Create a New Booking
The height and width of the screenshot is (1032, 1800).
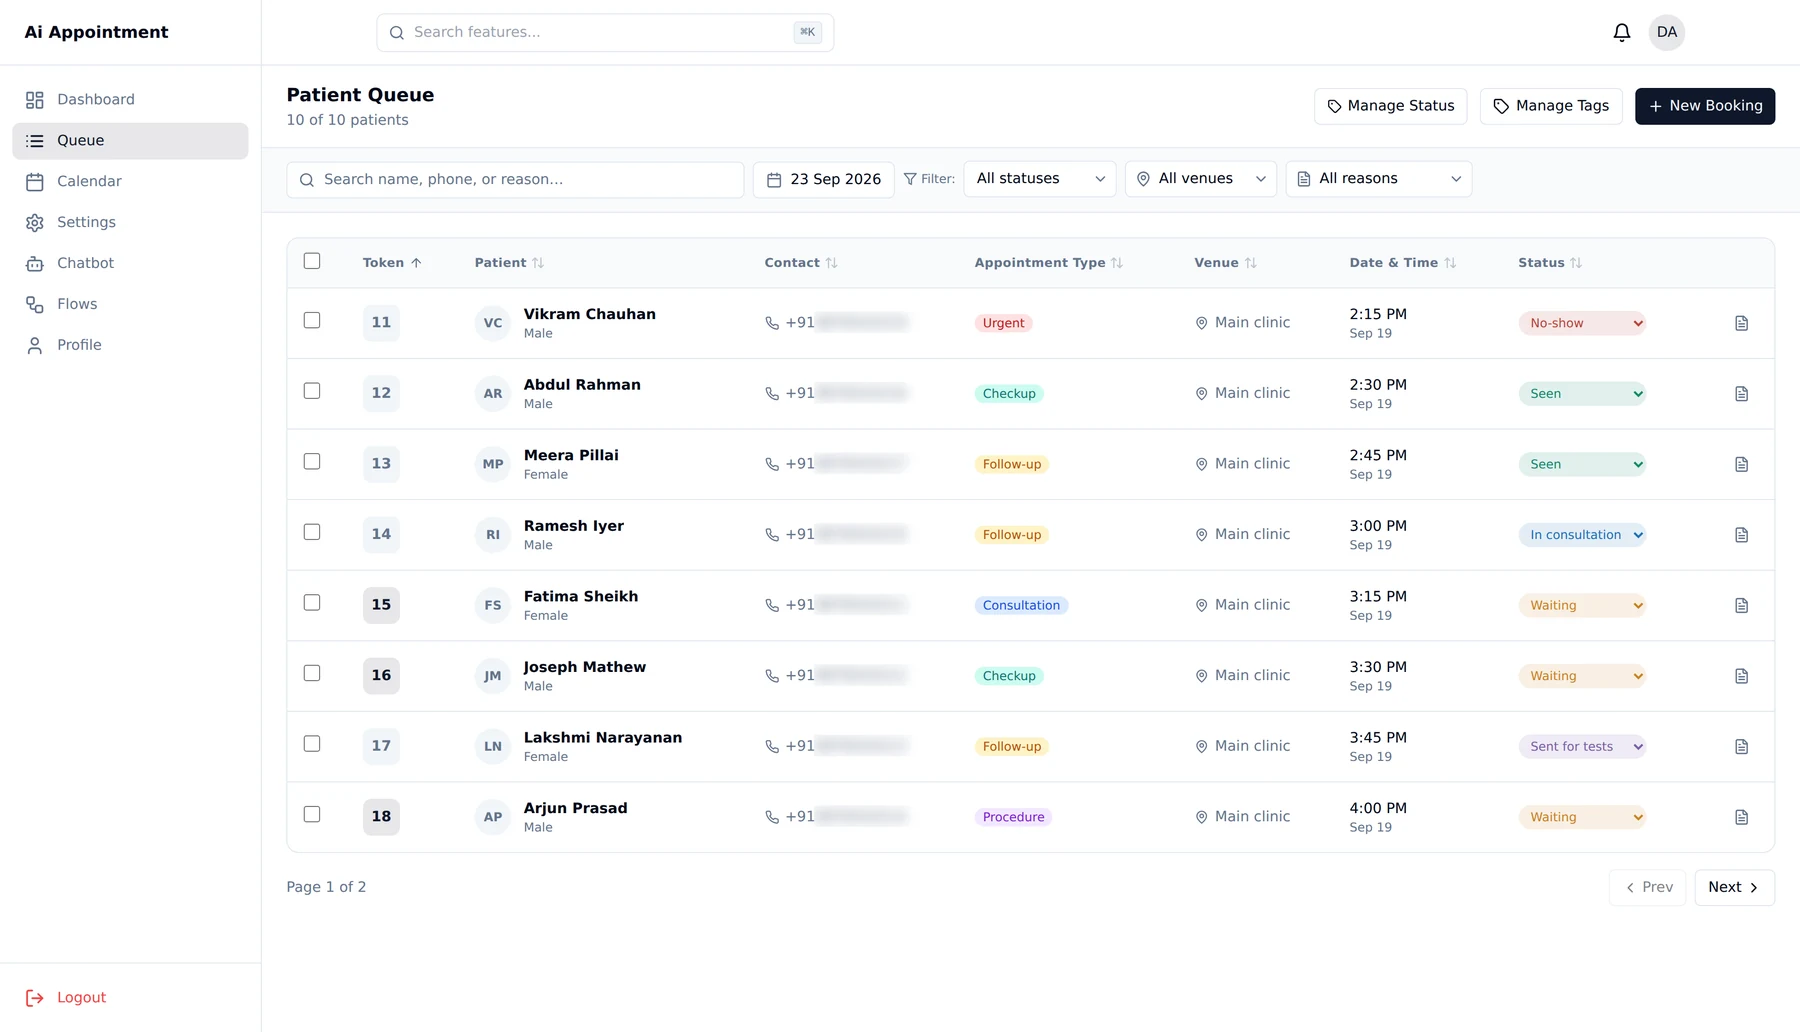point(1704,106)
